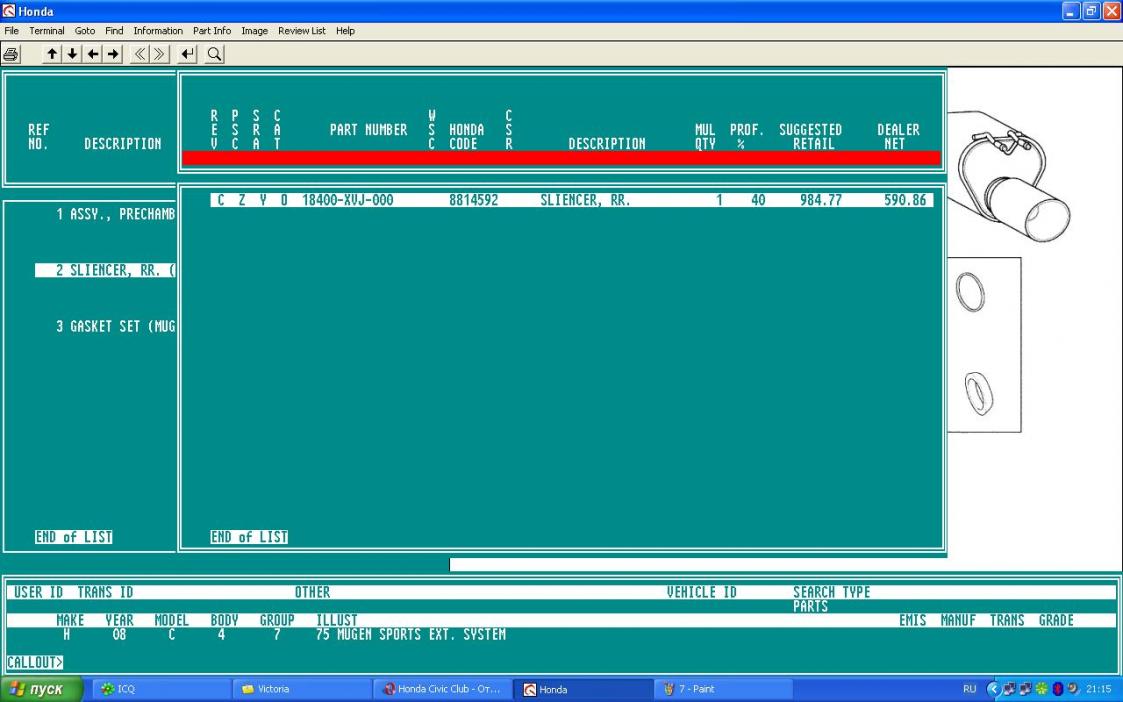1123x702 pixels.
Task: Click the пуск Start button
Action: [42, 689]
